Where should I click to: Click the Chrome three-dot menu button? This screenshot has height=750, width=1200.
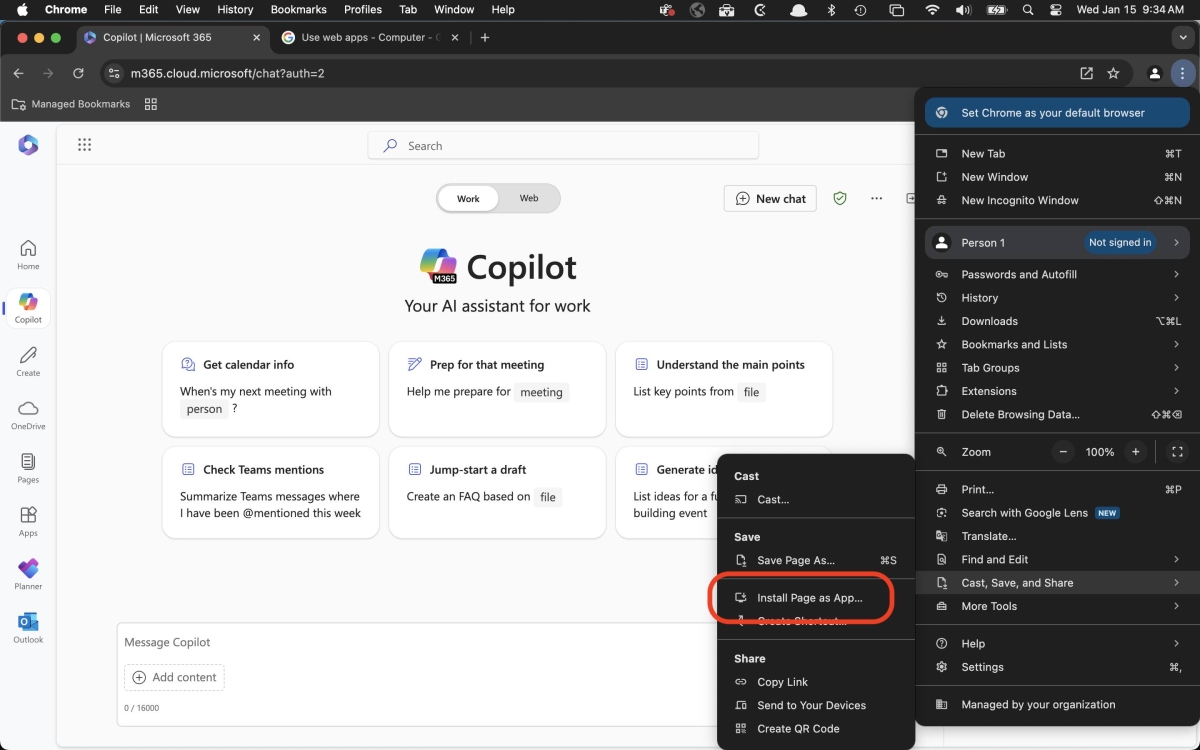click(x=1182, y=73)
